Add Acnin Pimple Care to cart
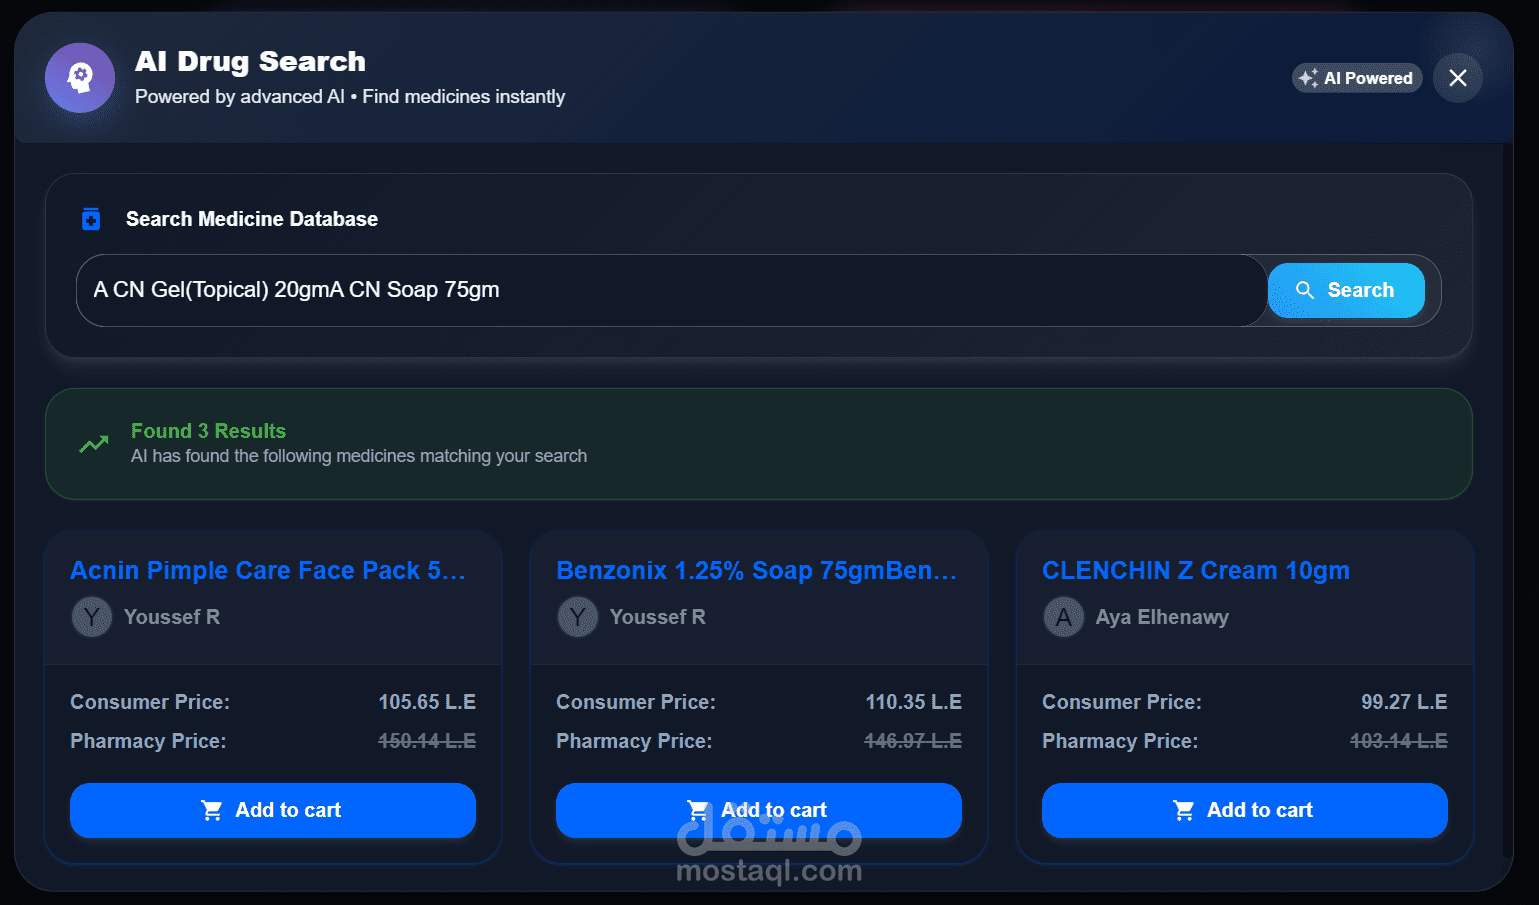The width and height of the screenshot is (1539, 905). tap(273, 810)
